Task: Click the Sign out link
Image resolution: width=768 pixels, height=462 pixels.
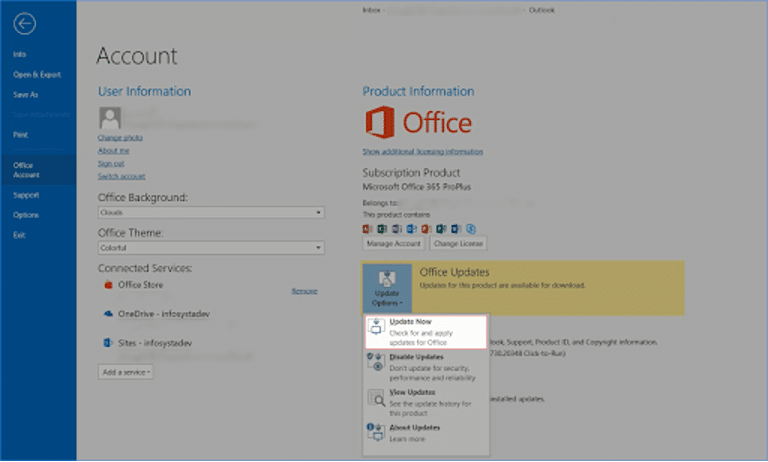Action: coord(111,164)
